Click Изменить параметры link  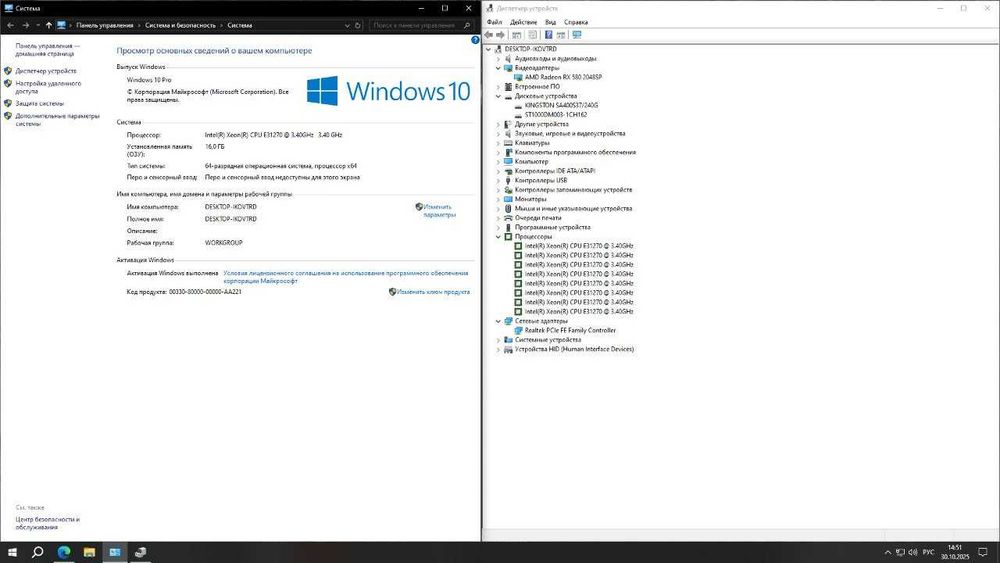(439, 210)
